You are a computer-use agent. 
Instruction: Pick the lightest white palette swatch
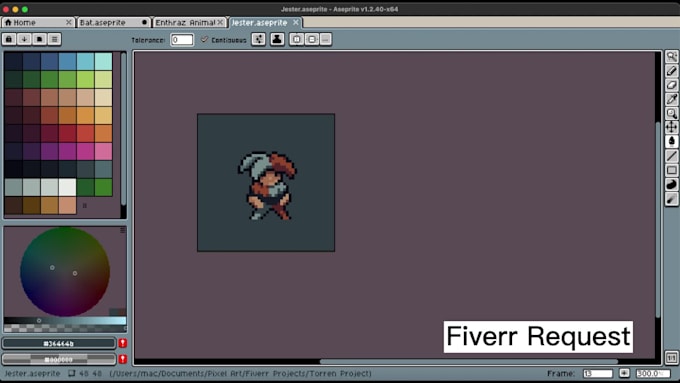pyautogui.click(x=68, y=187)
